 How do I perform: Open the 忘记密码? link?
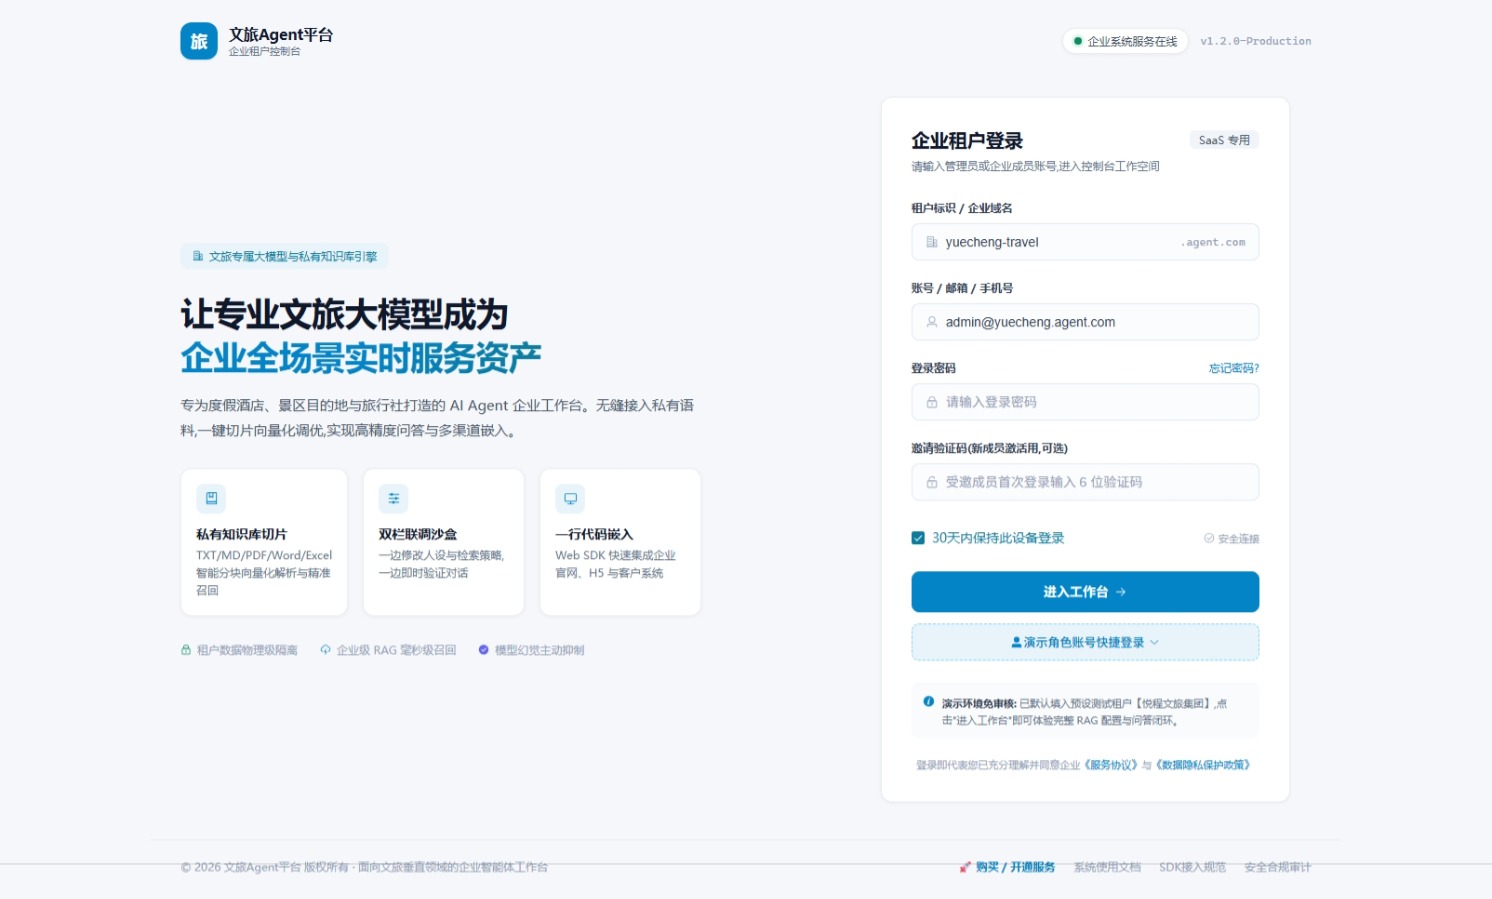coord(1234,368)
